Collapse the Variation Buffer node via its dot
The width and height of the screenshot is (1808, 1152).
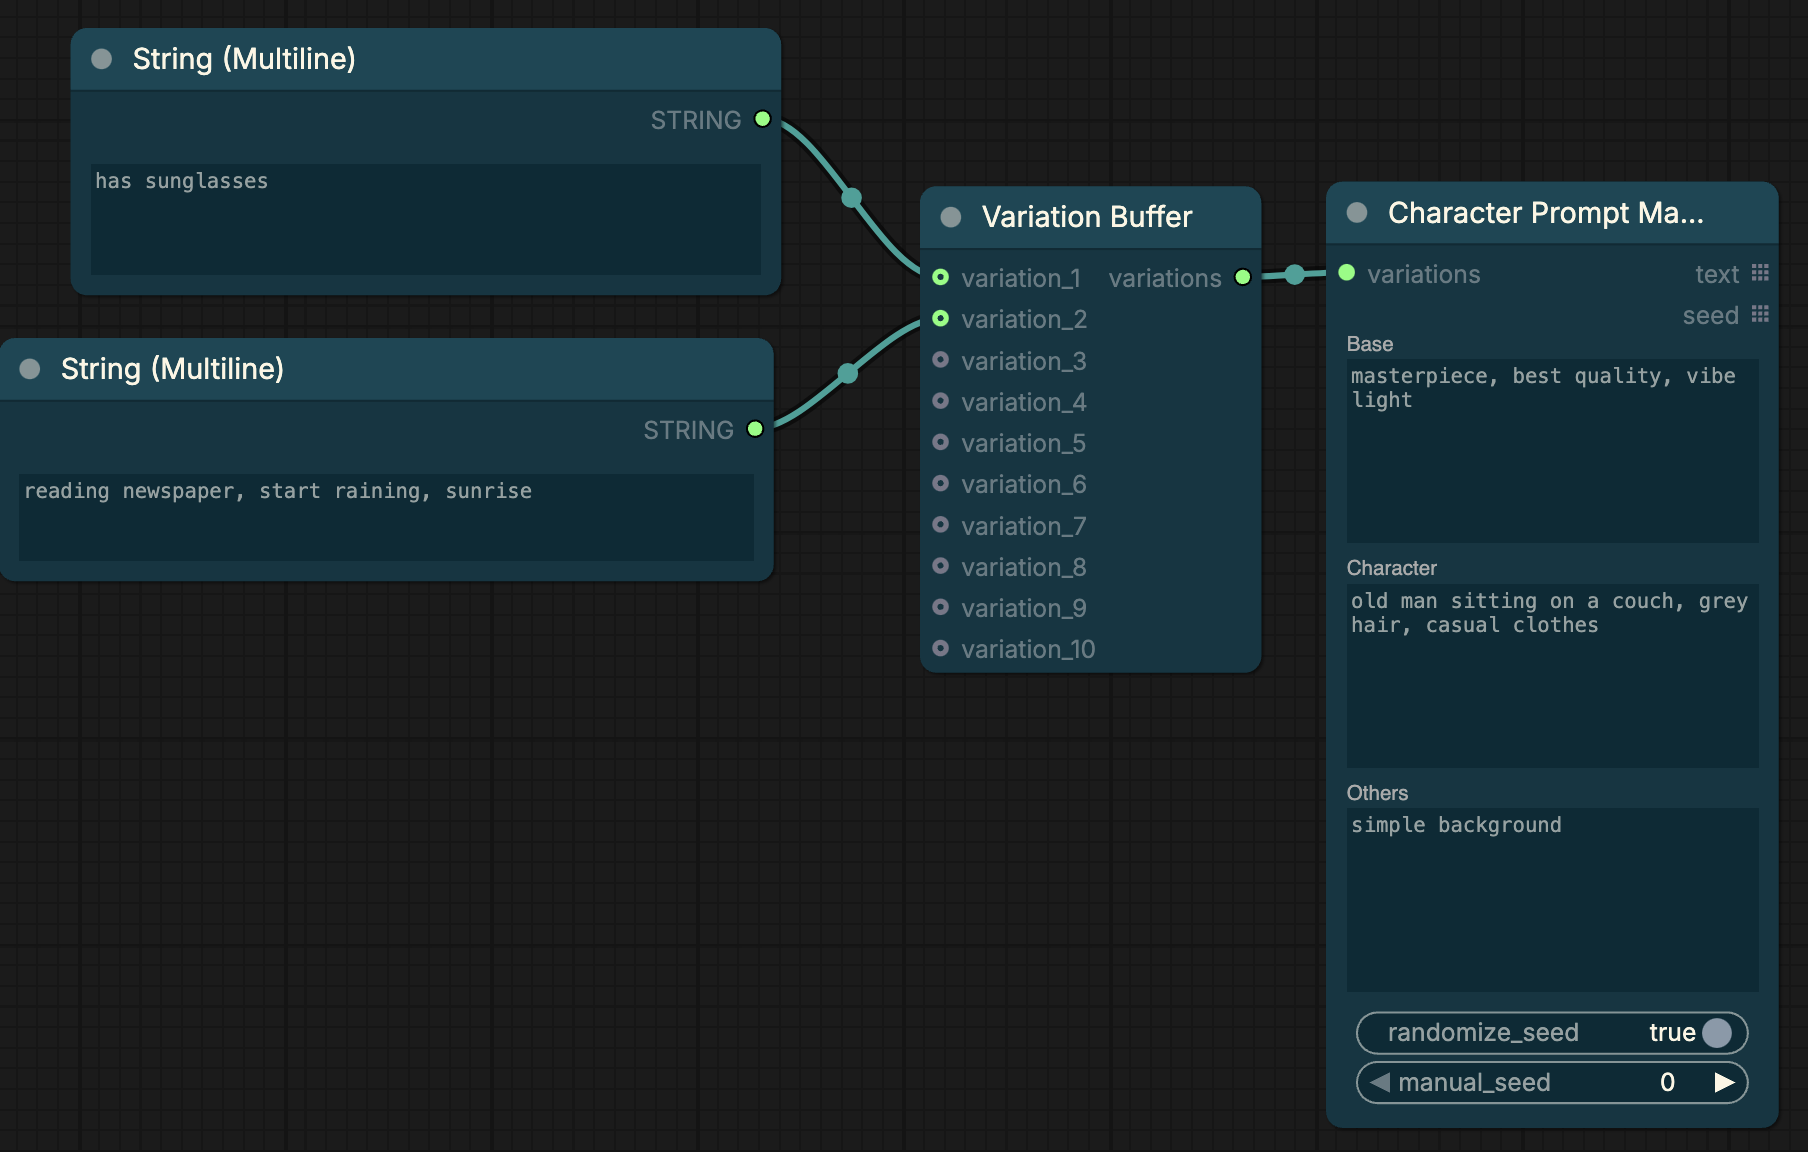coord(951,217)
